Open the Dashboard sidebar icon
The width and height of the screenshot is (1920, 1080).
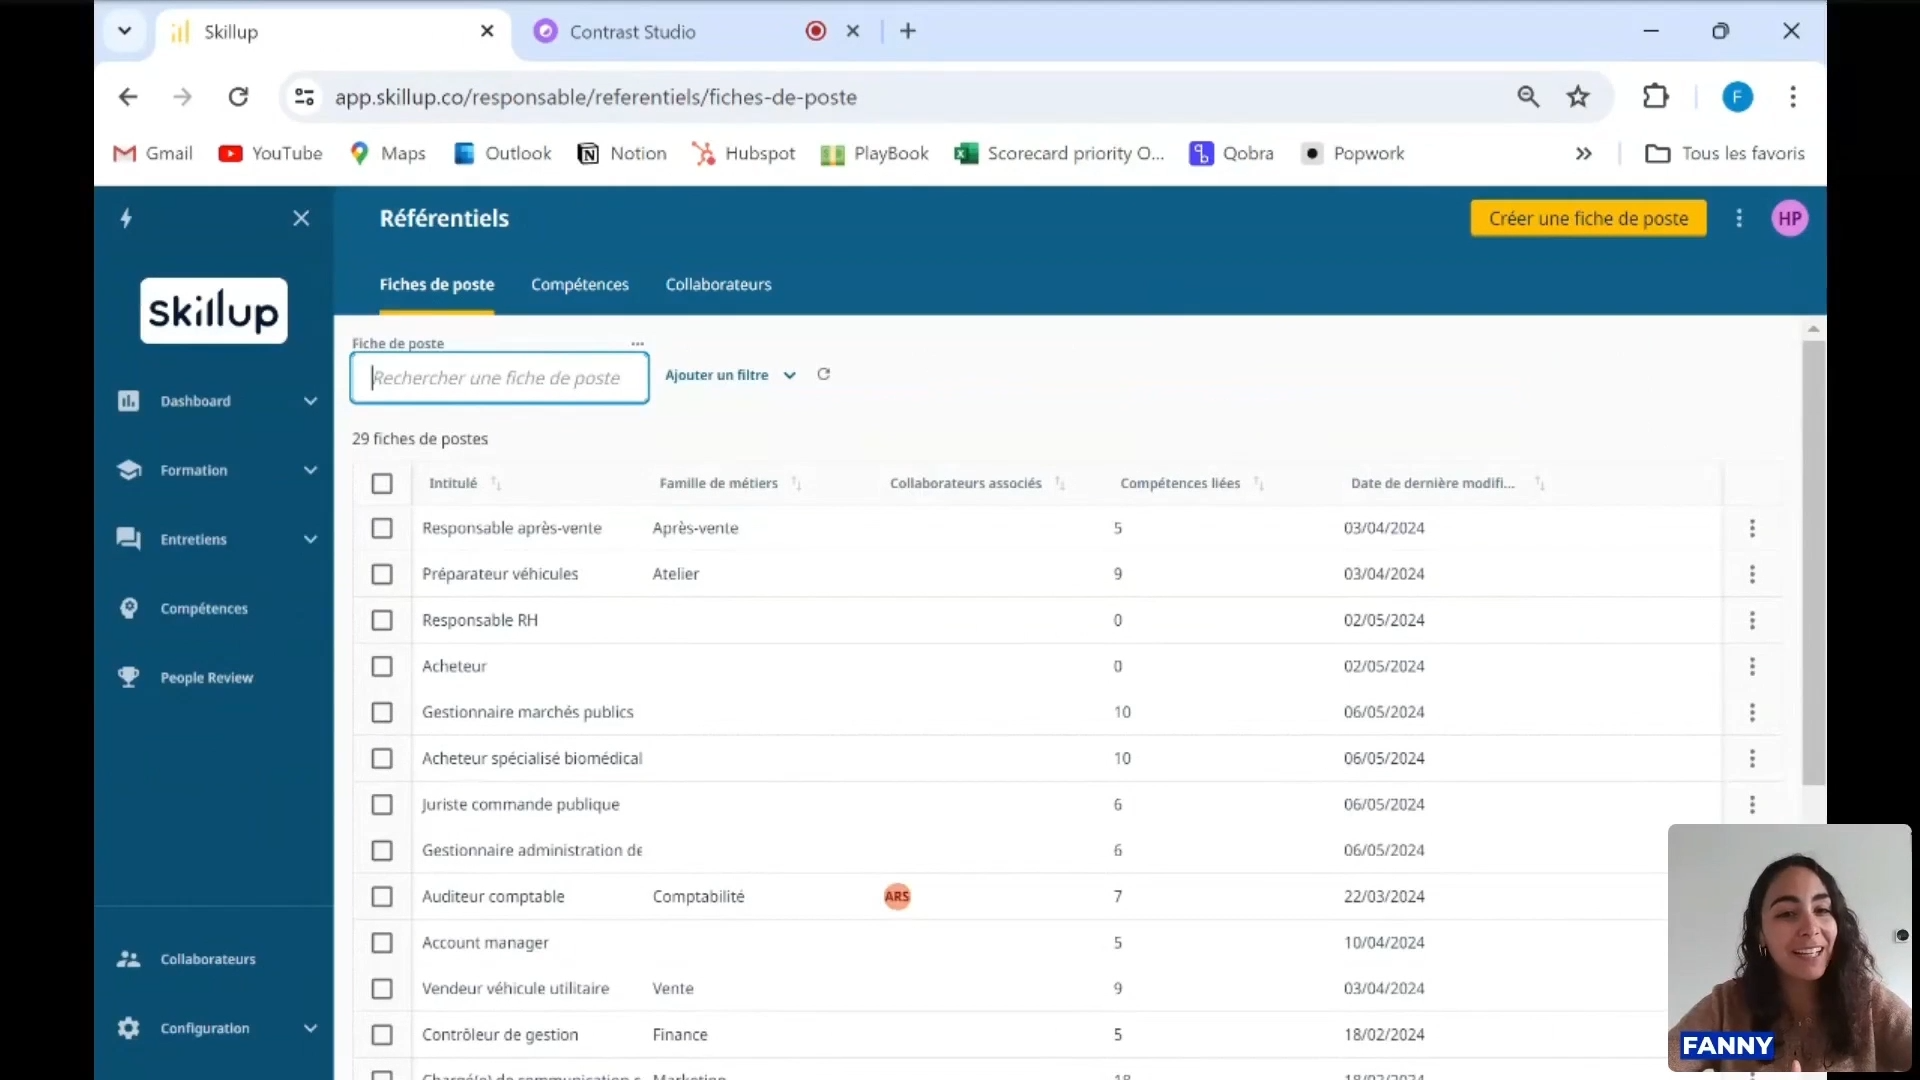(x=128, y=401)
